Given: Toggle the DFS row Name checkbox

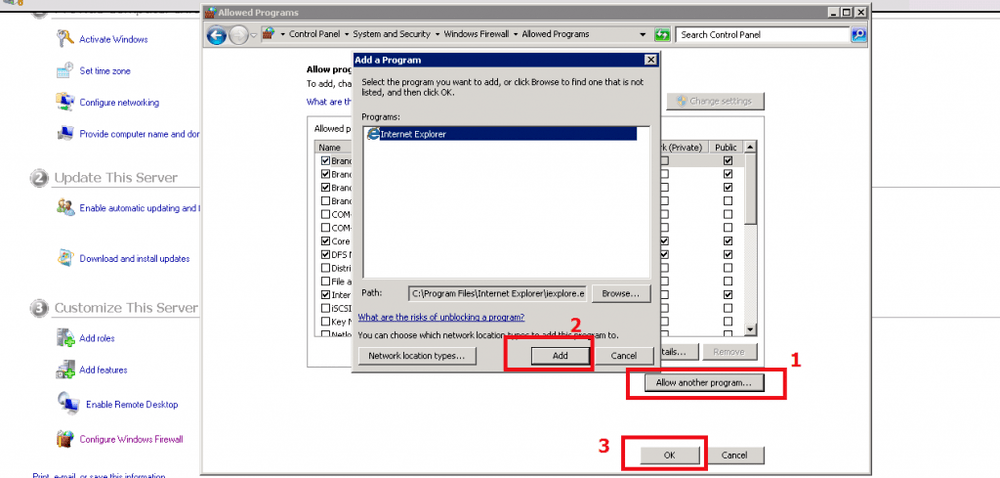Looking at the screenshot, I should [326, 255].
